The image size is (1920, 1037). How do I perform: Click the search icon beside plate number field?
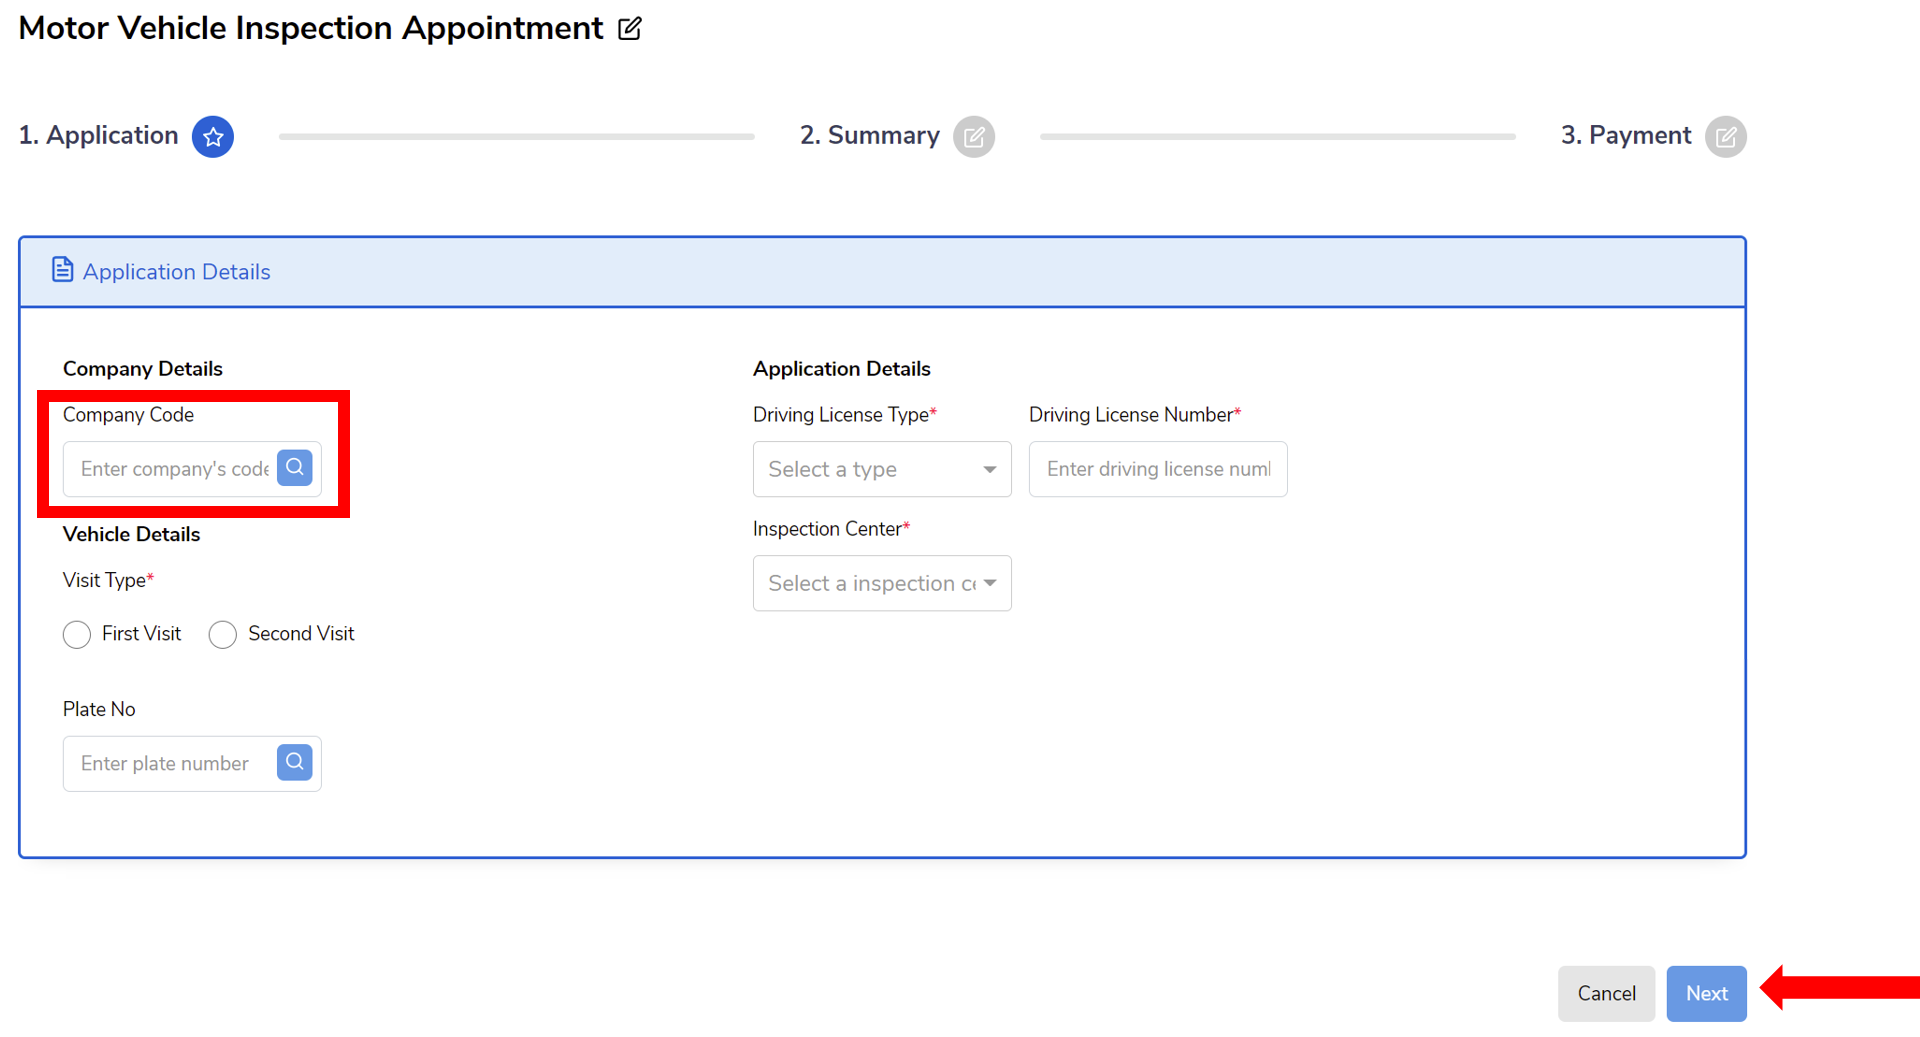point(294,762)
